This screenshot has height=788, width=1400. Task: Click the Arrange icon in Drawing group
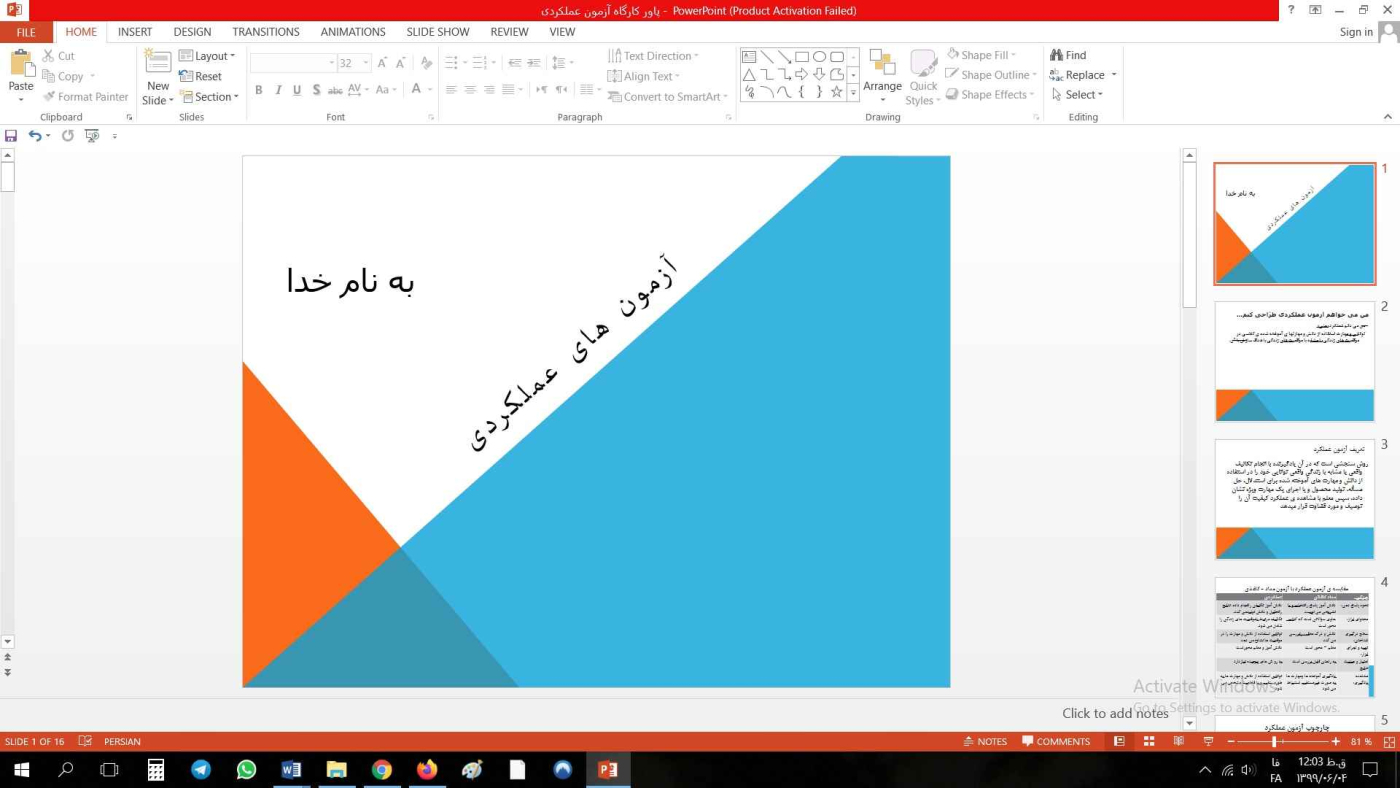pos(882,64)
